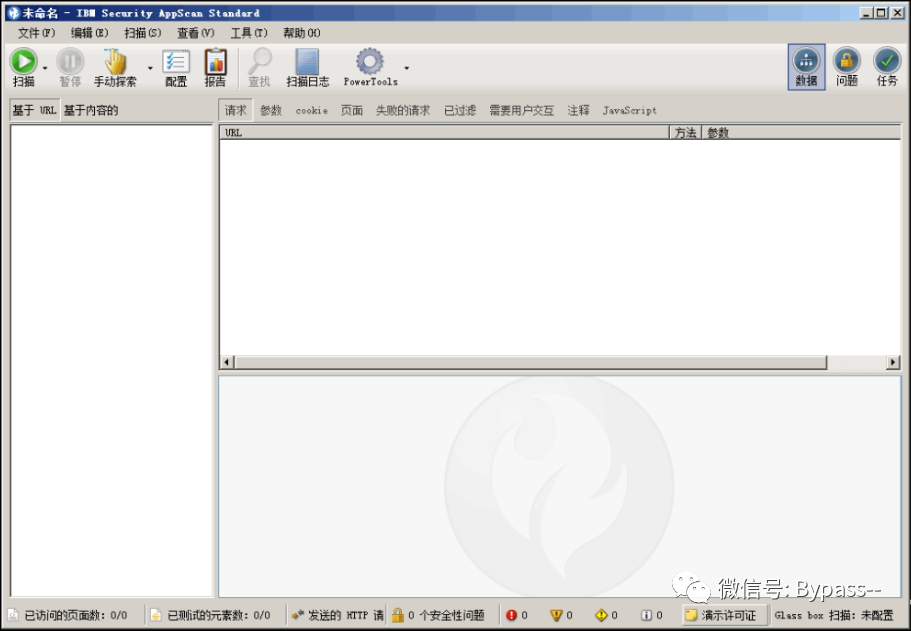The height and width of the screenshot is (631, 911).
Task: Click Glass box 扫描: 未配置 status text
Action: click(834, 615)
